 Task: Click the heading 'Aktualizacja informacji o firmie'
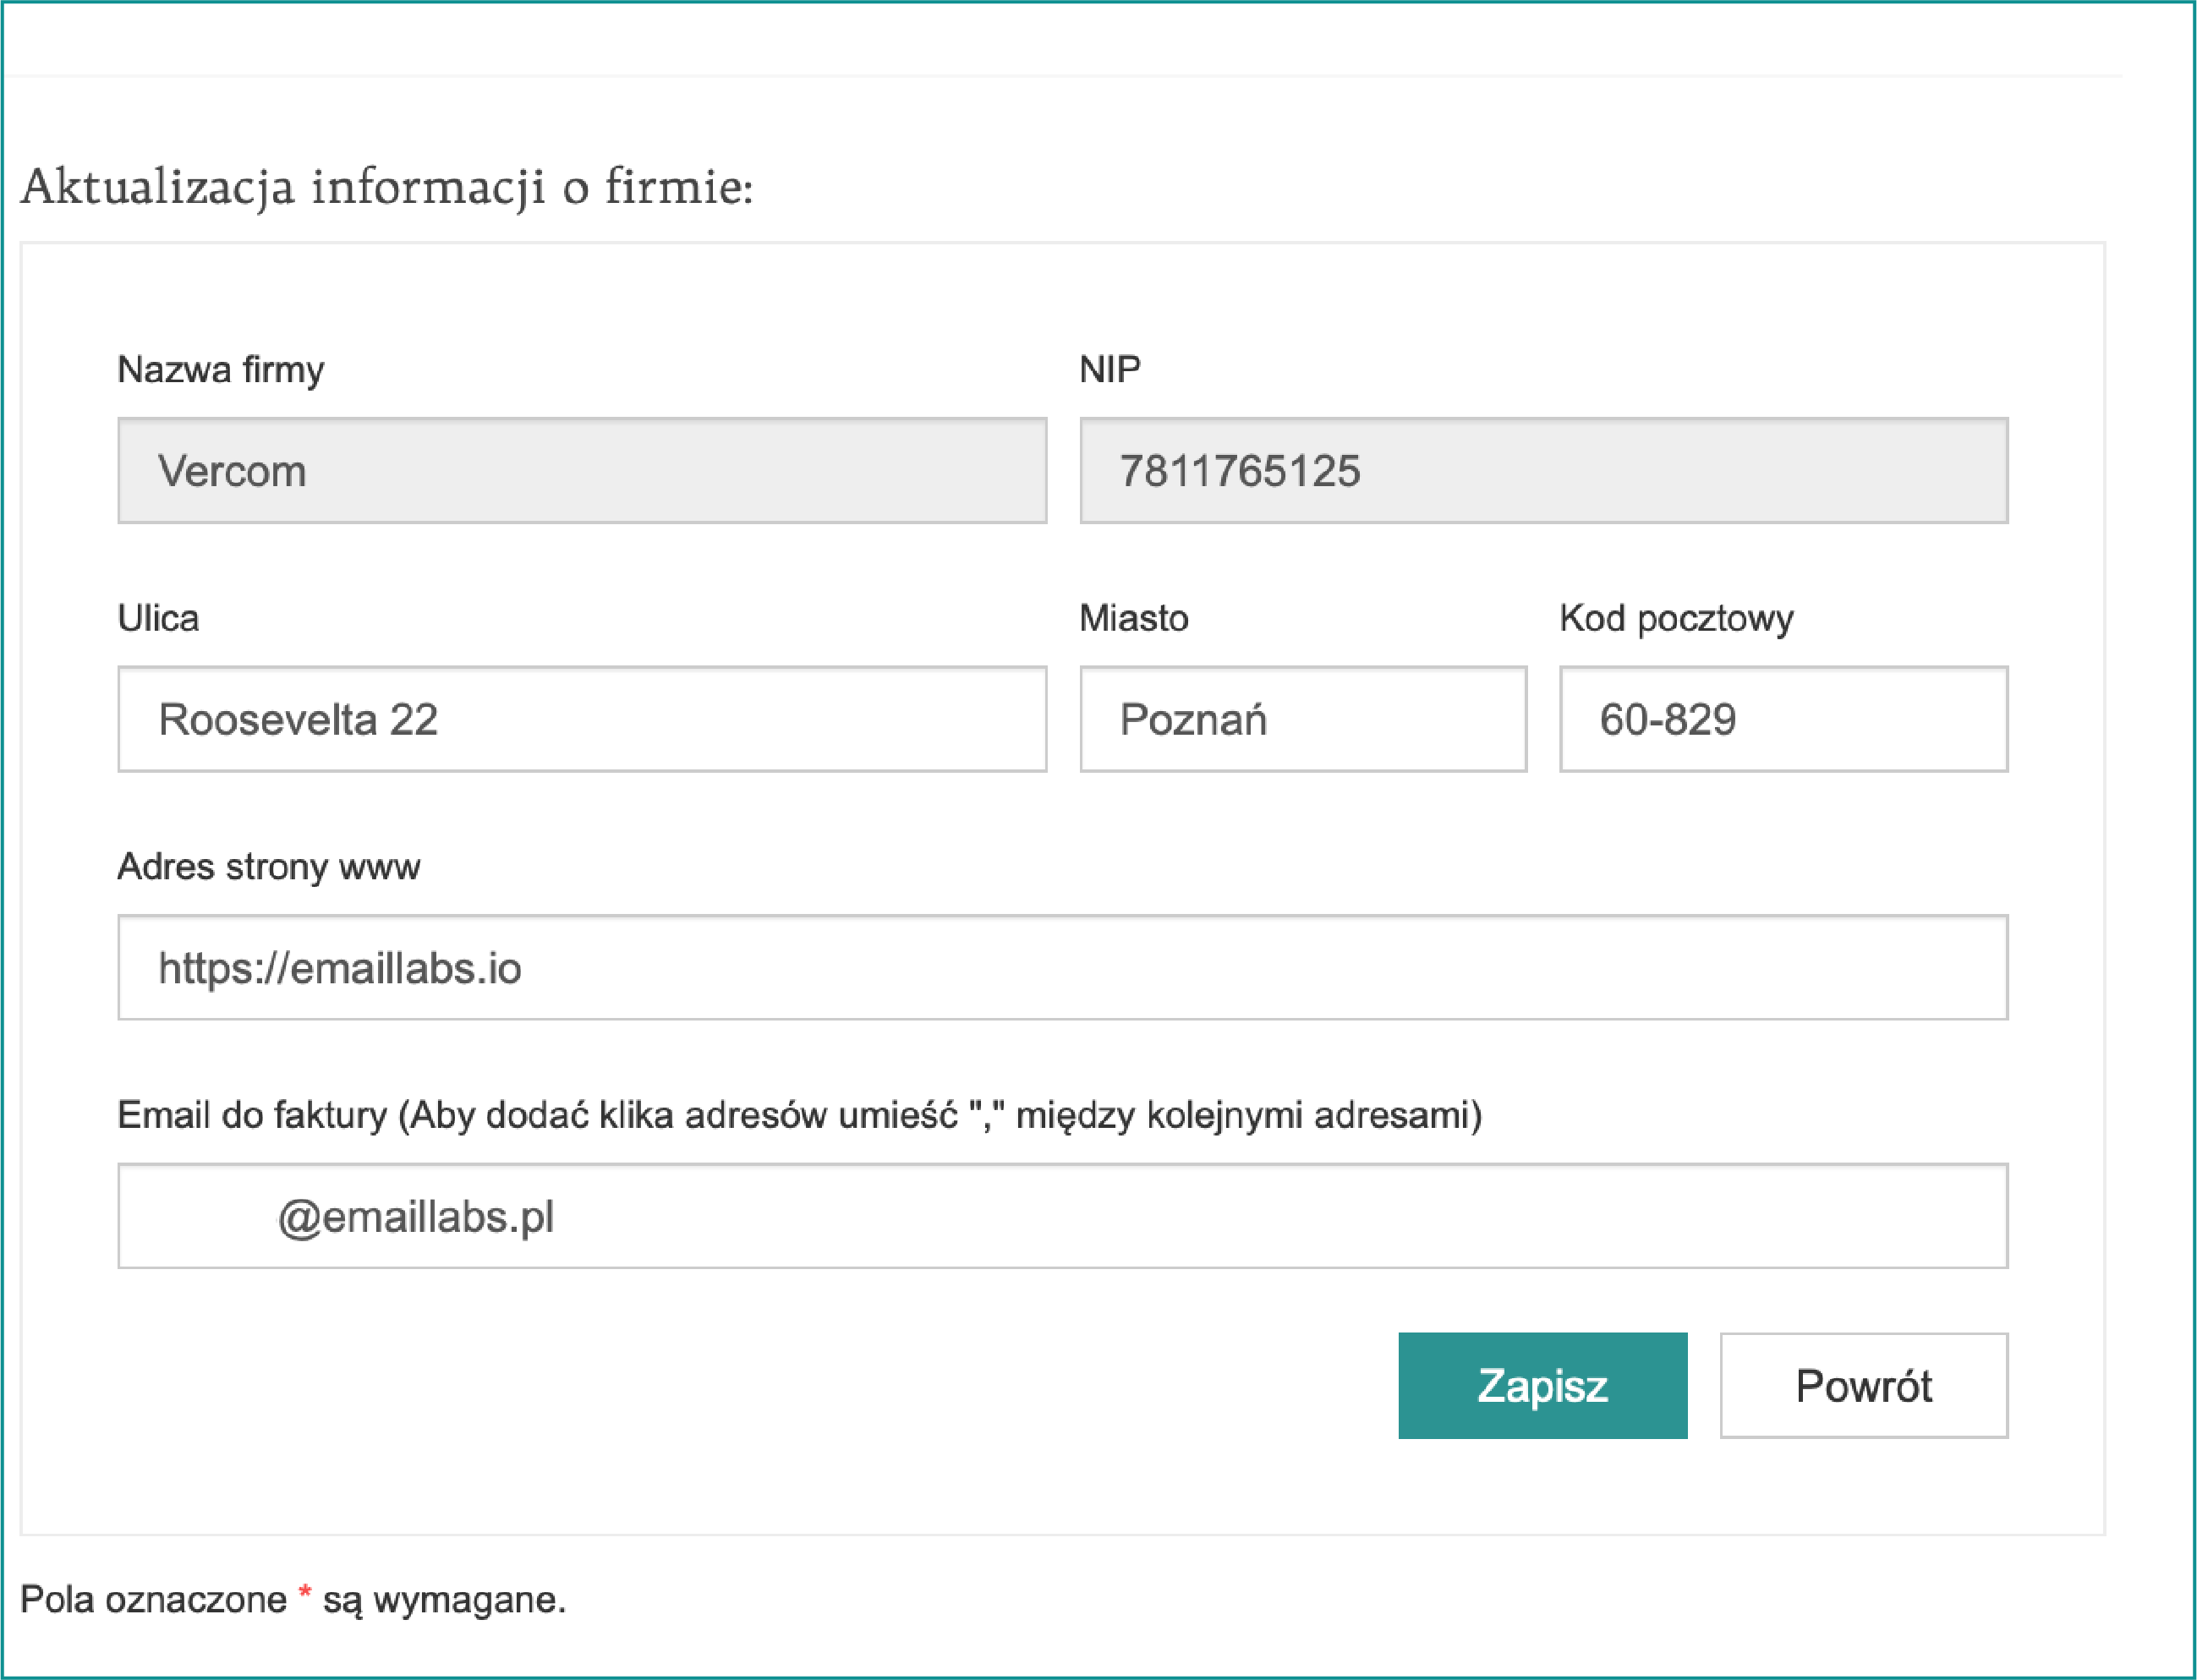[x=386, y=187]
